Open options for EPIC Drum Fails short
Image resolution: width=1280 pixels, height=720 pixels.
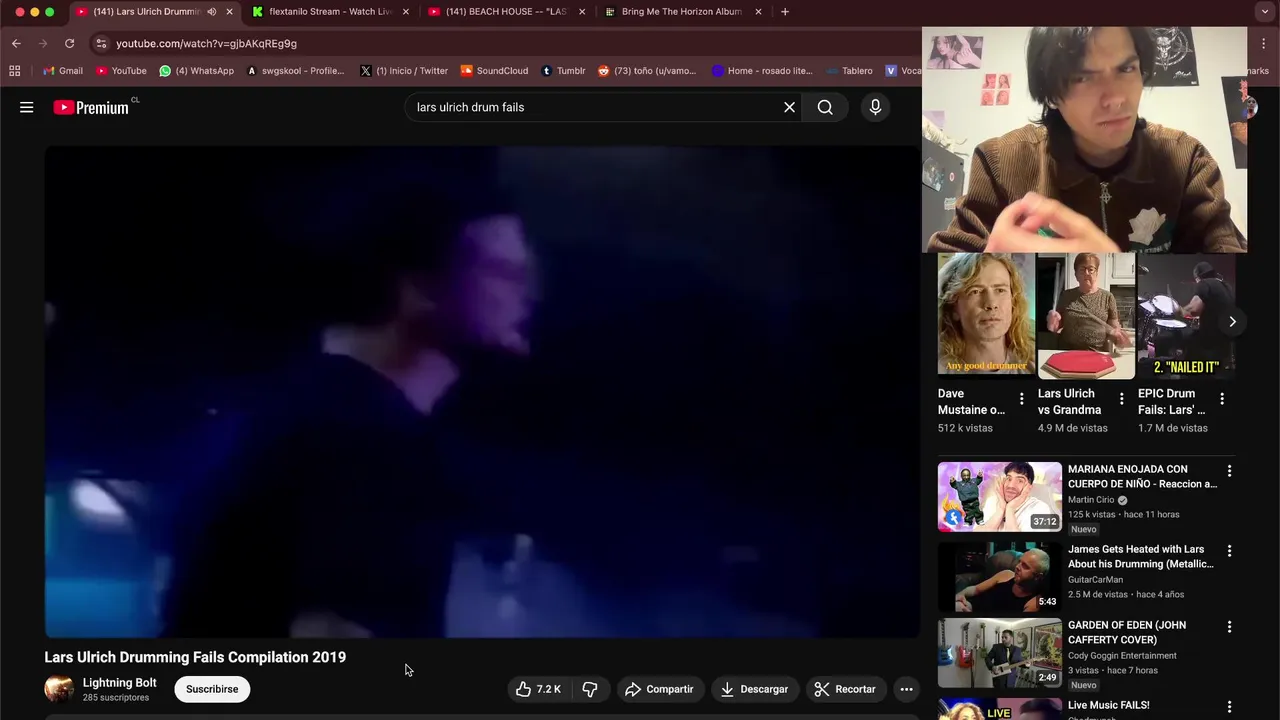tap(1221, 399)
